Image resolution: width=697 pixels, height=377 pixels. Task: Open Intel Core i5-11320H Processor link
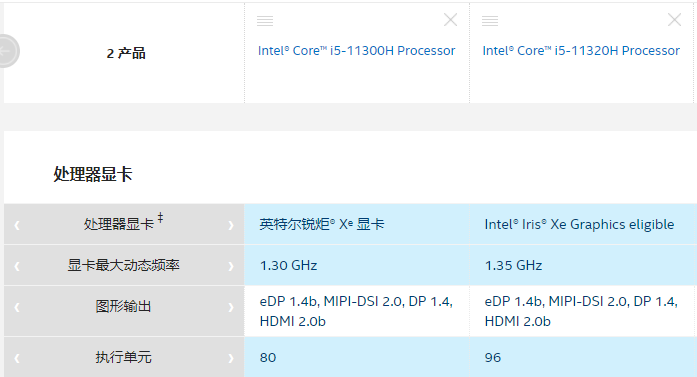tap(581, 51)
